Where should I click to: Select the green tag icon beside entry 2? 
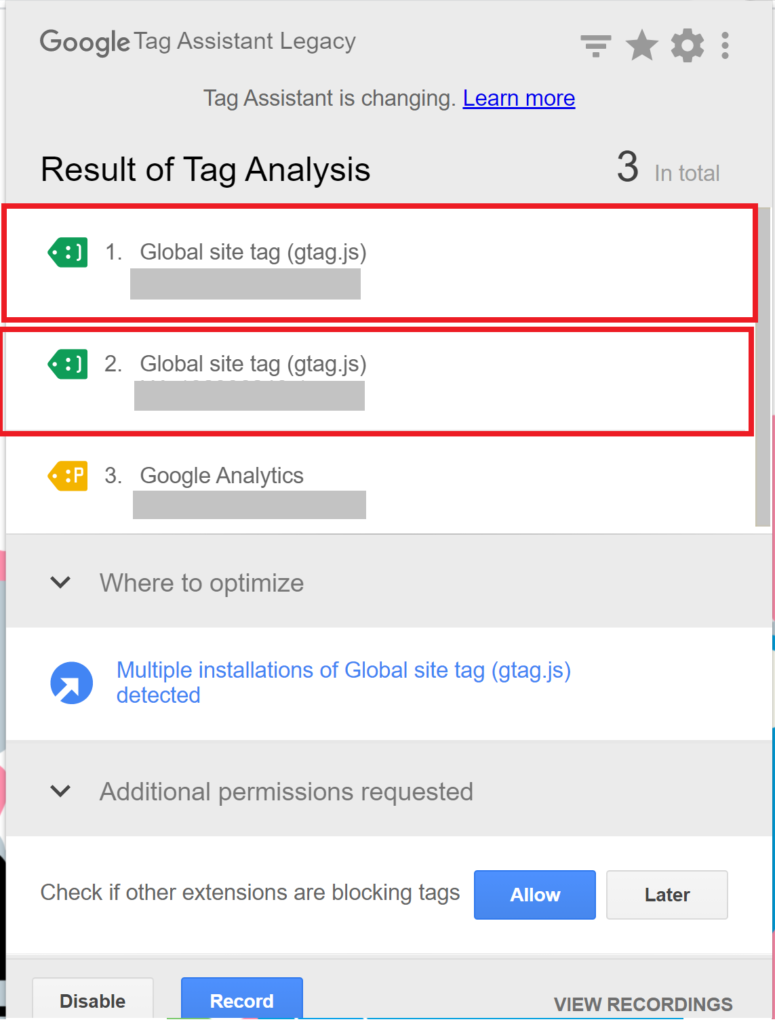coord(67,364)
